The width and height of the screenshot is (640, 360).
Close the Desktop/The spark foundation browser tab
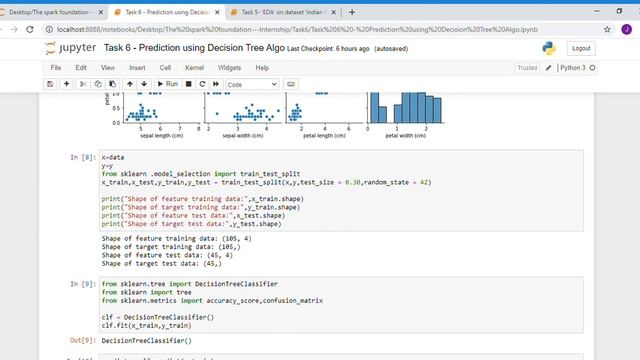point(101,12)
